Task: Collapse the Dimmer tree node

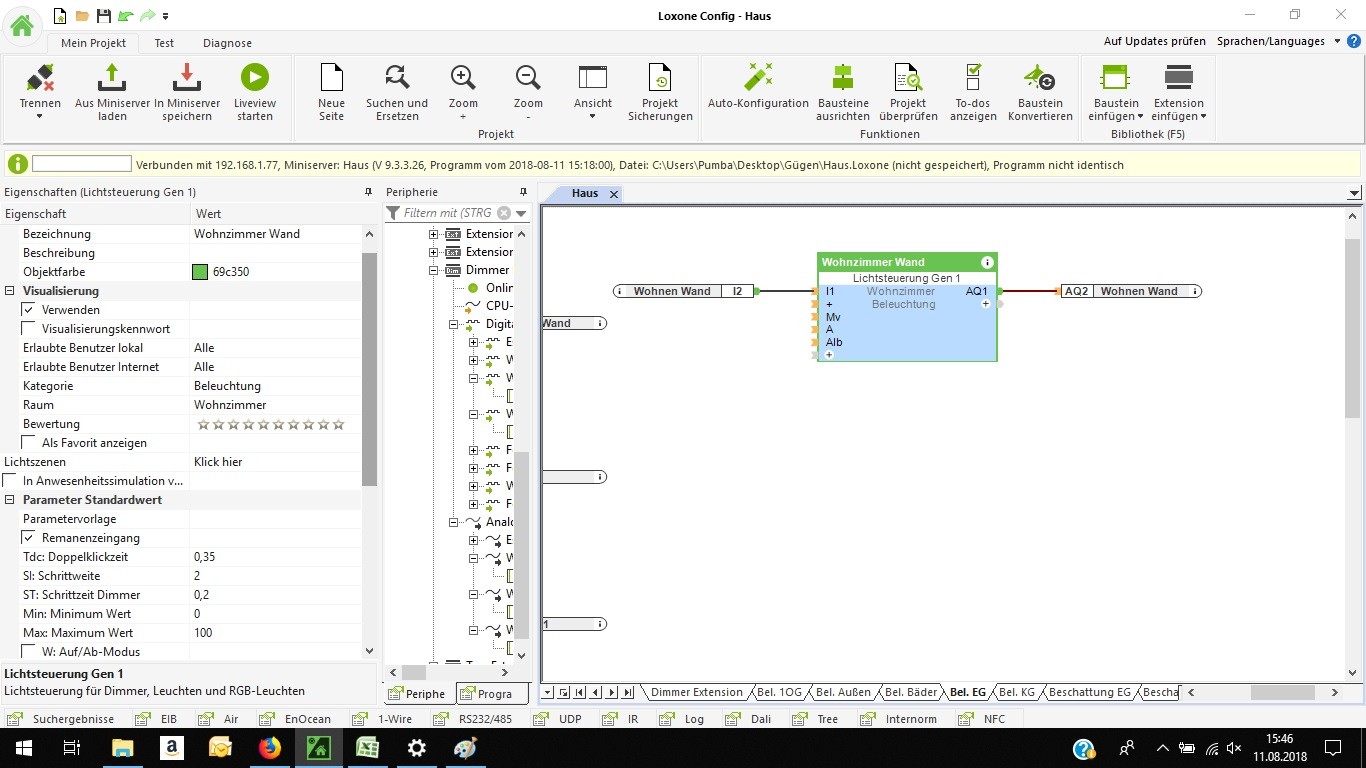Action: 434,271
